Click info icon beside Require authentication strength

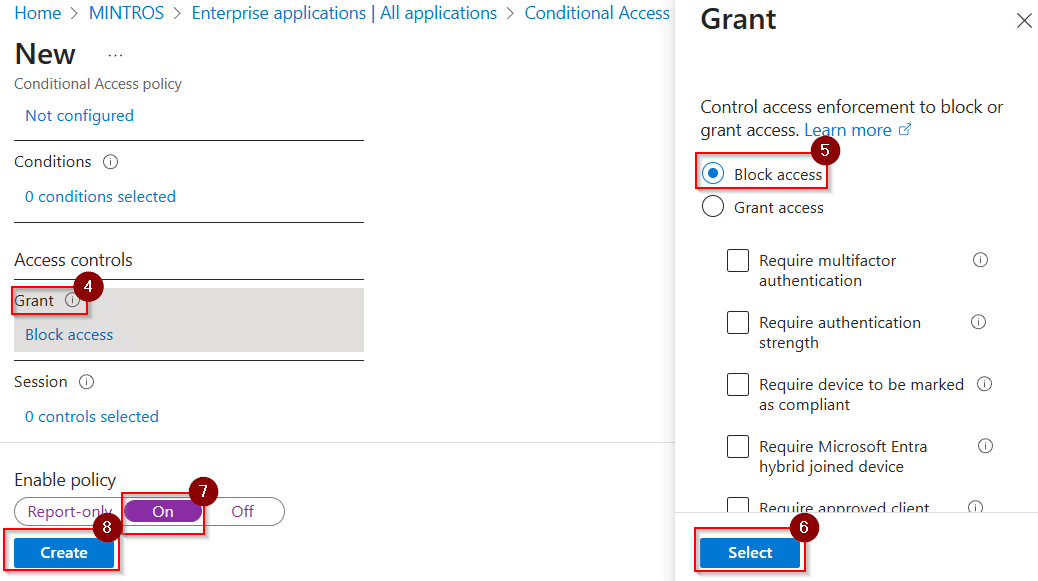coord(980,322)
